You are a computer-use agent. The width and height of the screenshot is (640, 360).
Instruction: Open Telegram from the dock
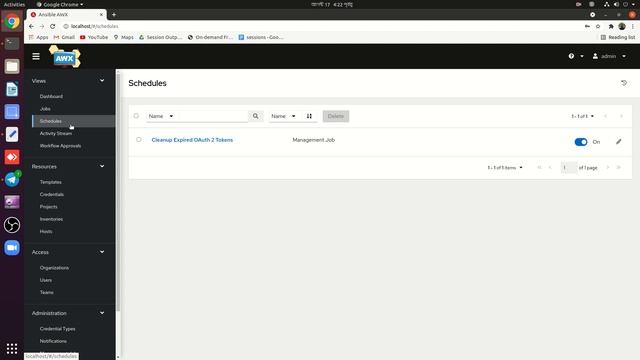coord(12,180)
